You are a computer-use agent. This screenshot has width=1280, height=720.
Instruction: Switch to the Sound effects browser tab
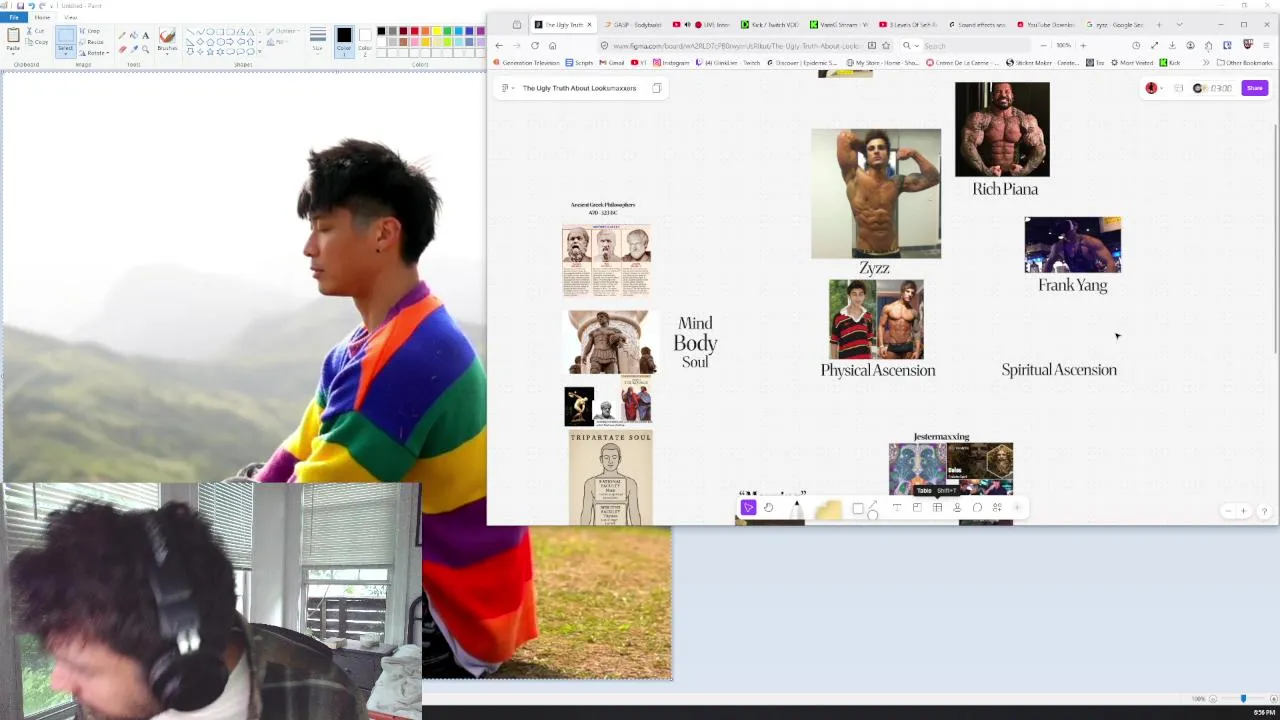(x=976, y=24)
